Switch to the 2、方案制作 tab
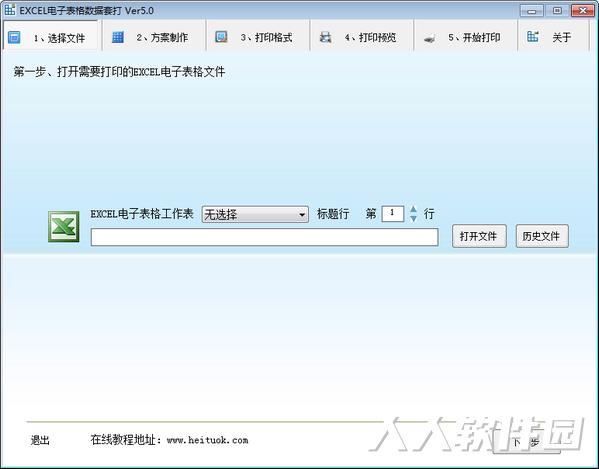This screenshot has height=469, width=599. point(154,36)
